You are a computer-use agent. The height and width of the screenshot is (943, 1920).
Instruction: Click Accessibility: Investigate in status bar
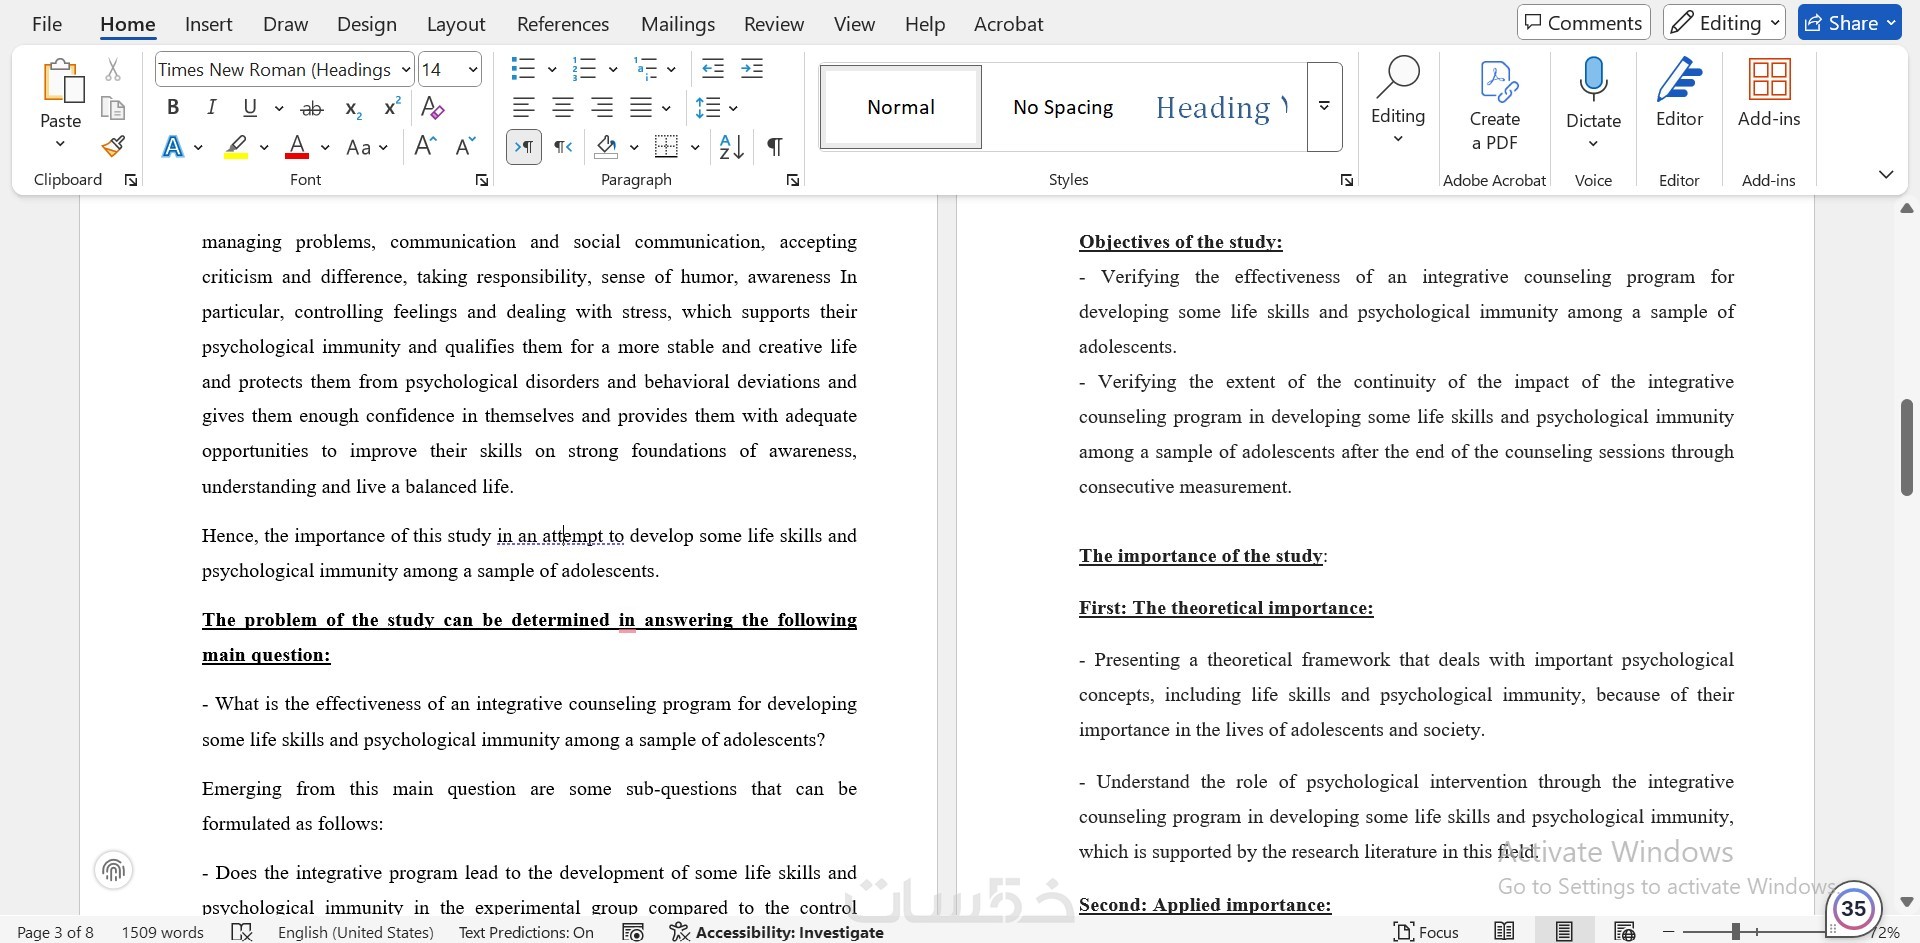[x=777, y=932]
